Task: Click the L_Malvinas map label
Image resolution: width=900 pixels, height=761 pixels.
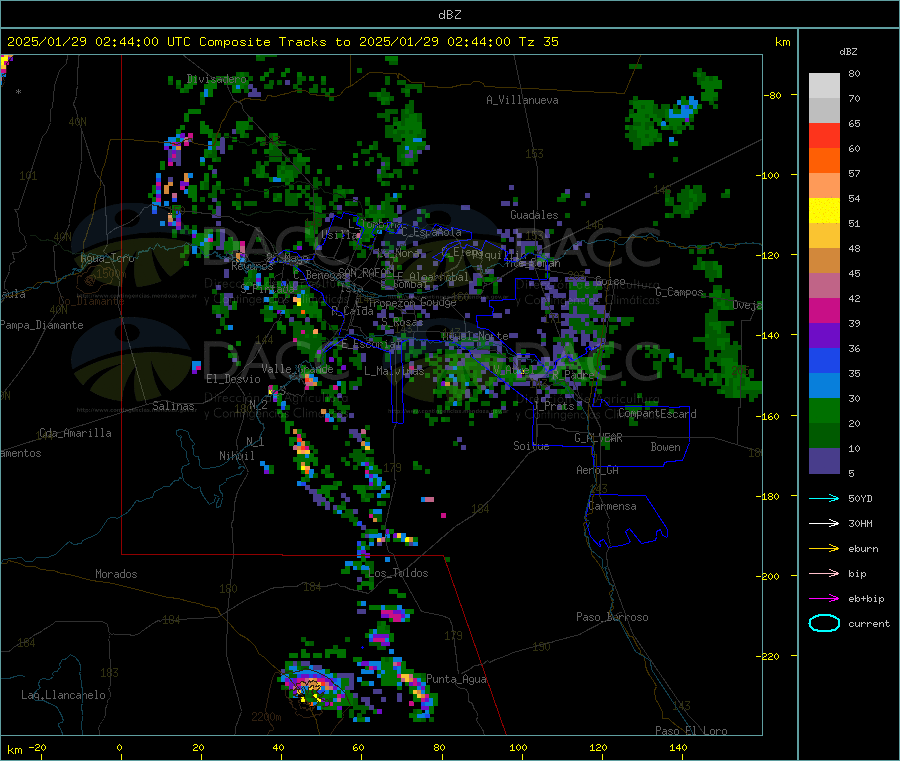Action: pos(394,371)
